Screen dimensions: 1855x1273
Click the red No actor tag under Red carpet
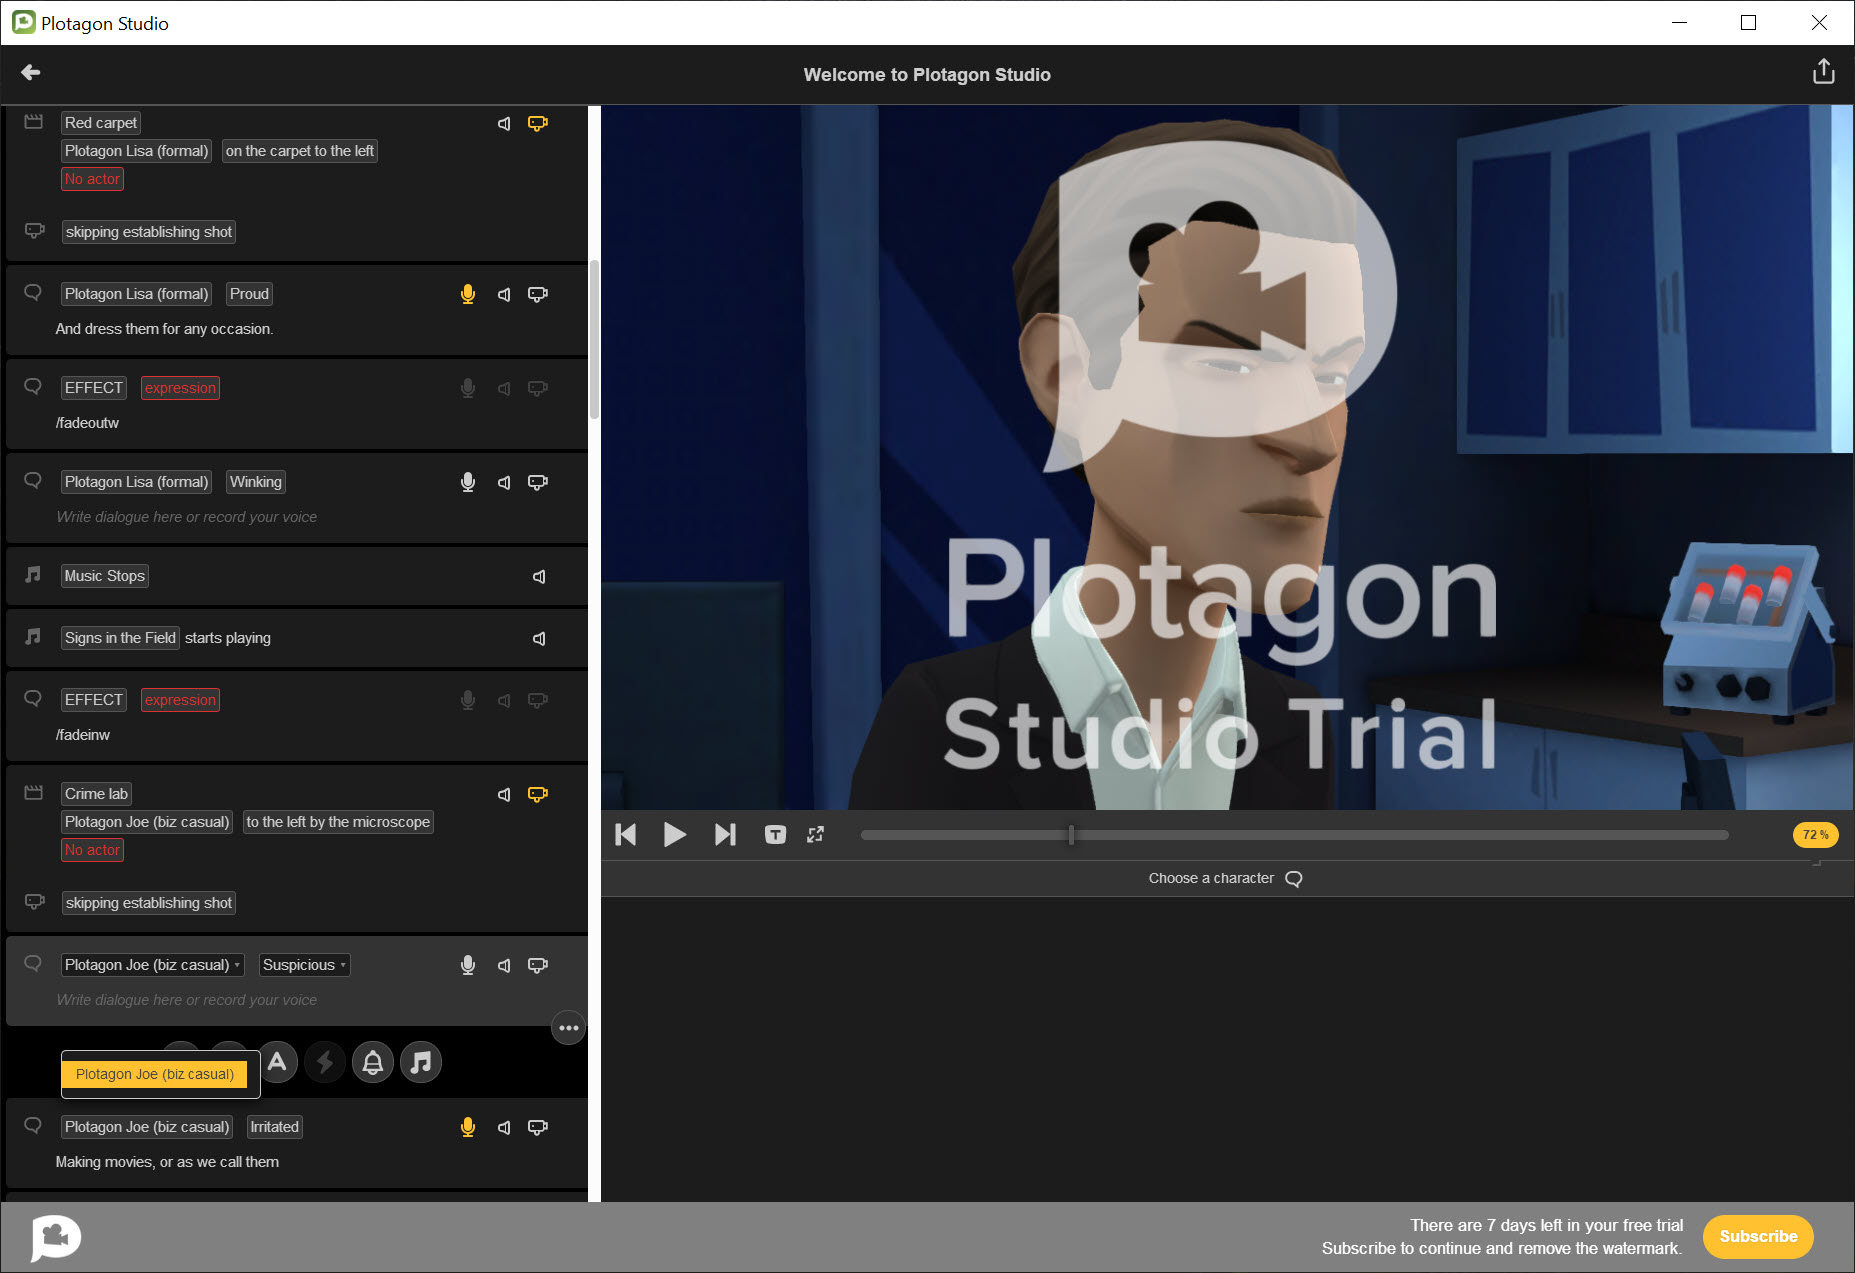92,179
